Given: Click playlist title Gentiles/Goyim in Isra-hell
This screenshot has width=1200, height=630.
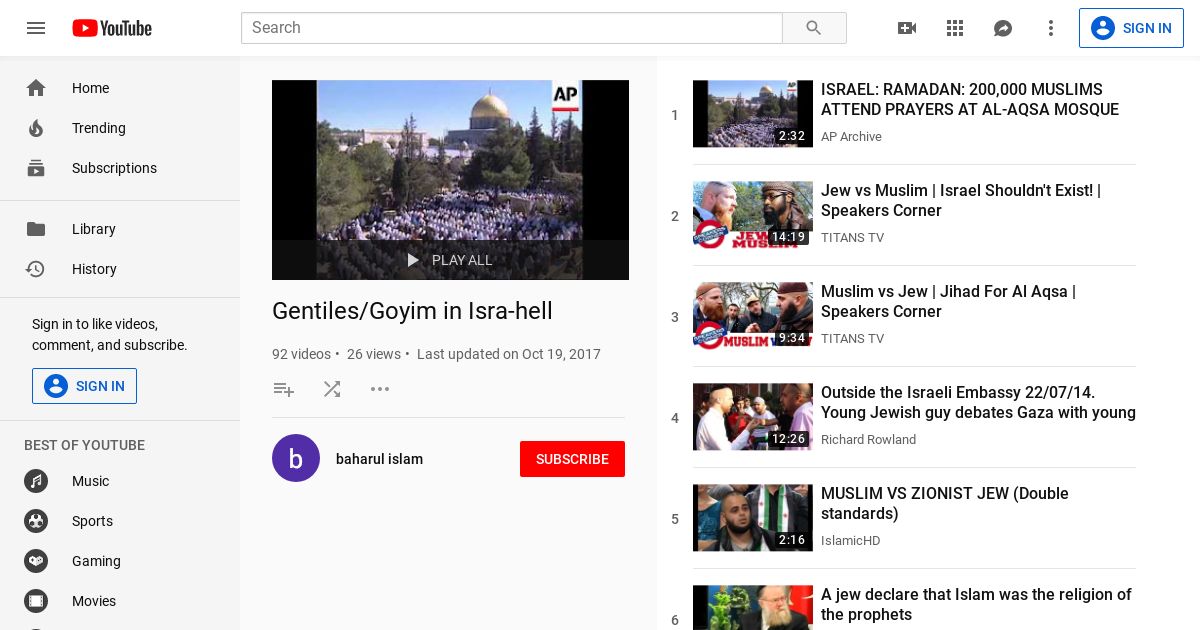Looking at the screenshot, I should click(412, 311).
